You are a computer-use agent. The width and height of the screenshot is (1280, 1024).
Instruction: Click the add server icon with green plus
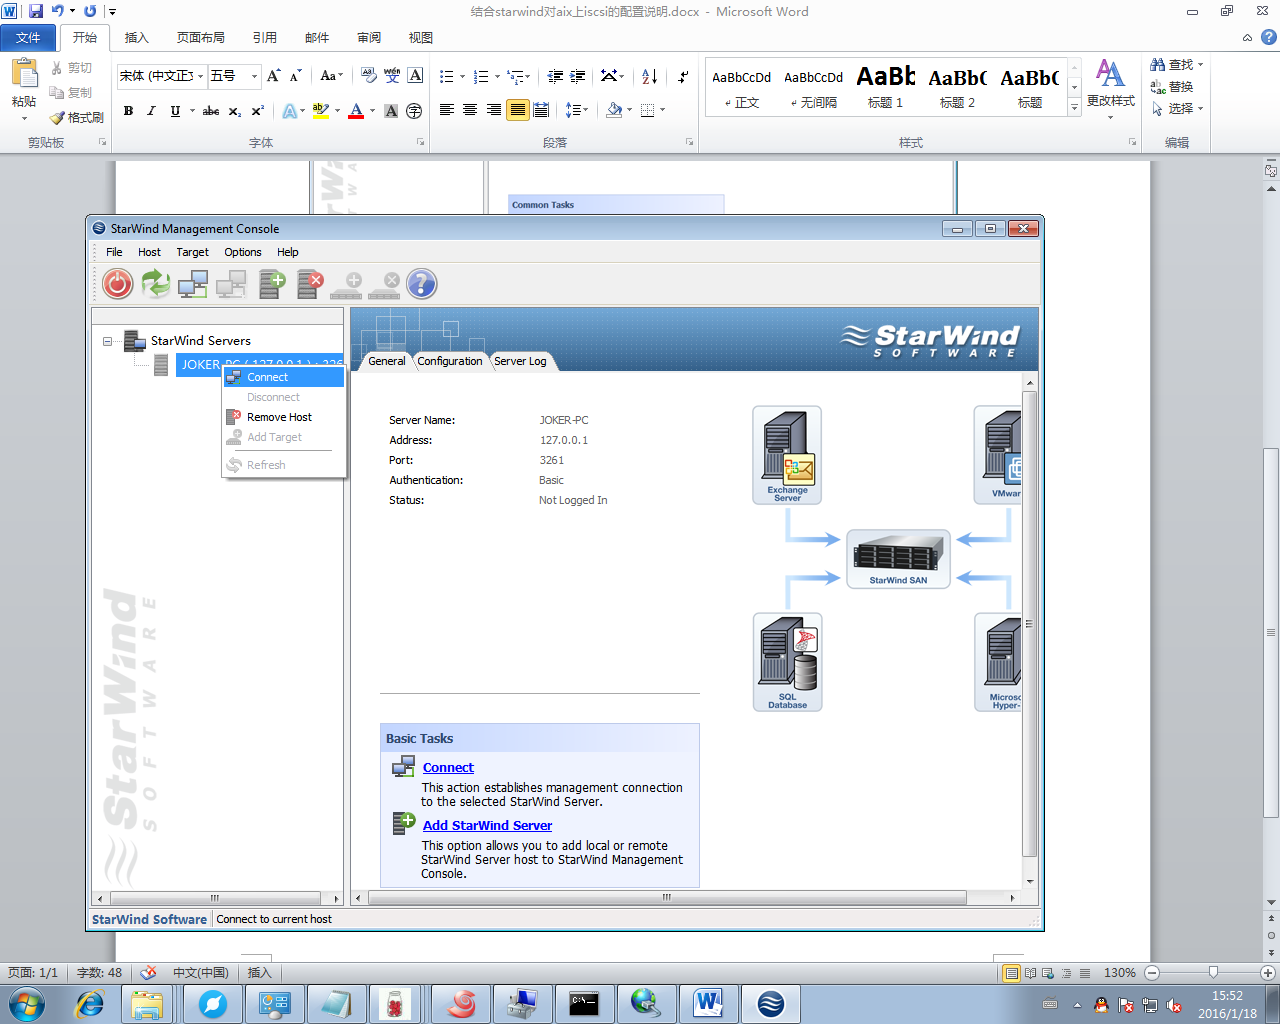[273, 284]
